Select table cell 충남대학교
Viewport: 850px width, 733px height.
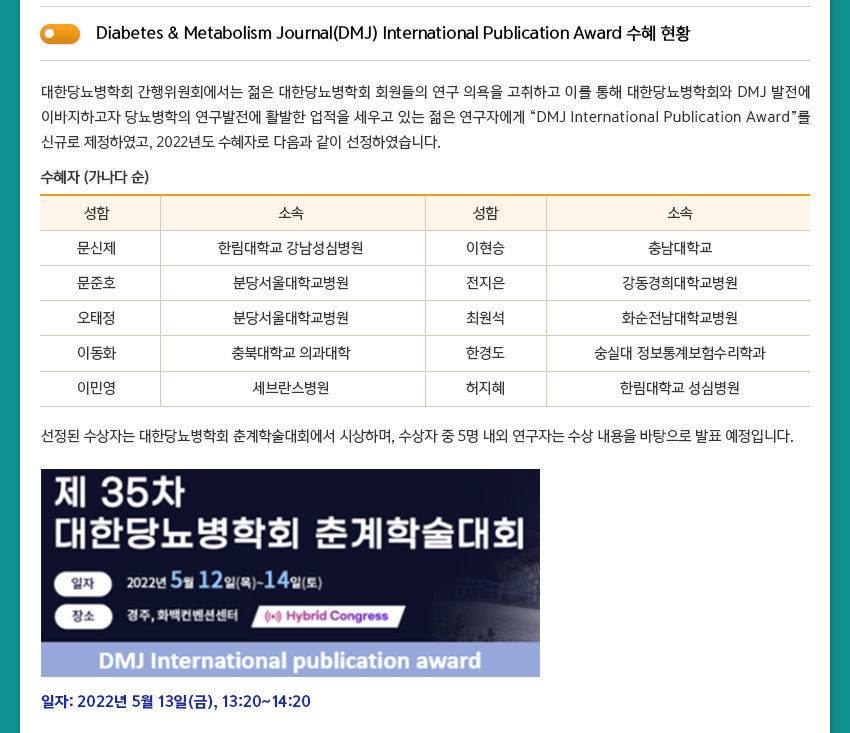click(x=680, y=248)
